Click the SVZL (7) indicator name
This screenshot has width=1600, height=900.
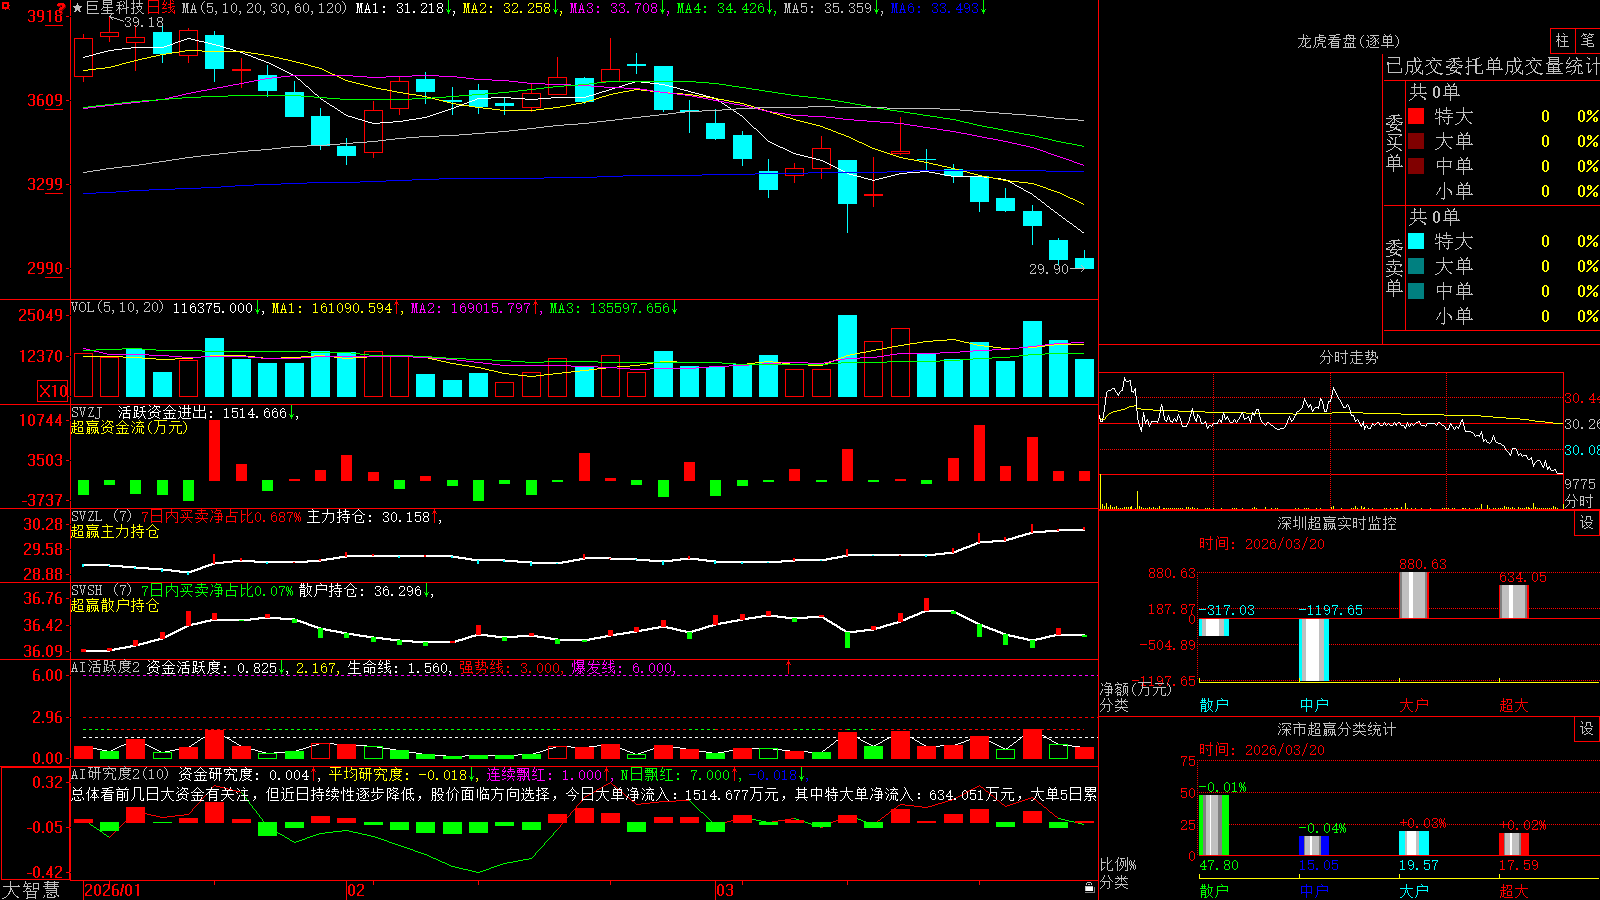point(102,516)
